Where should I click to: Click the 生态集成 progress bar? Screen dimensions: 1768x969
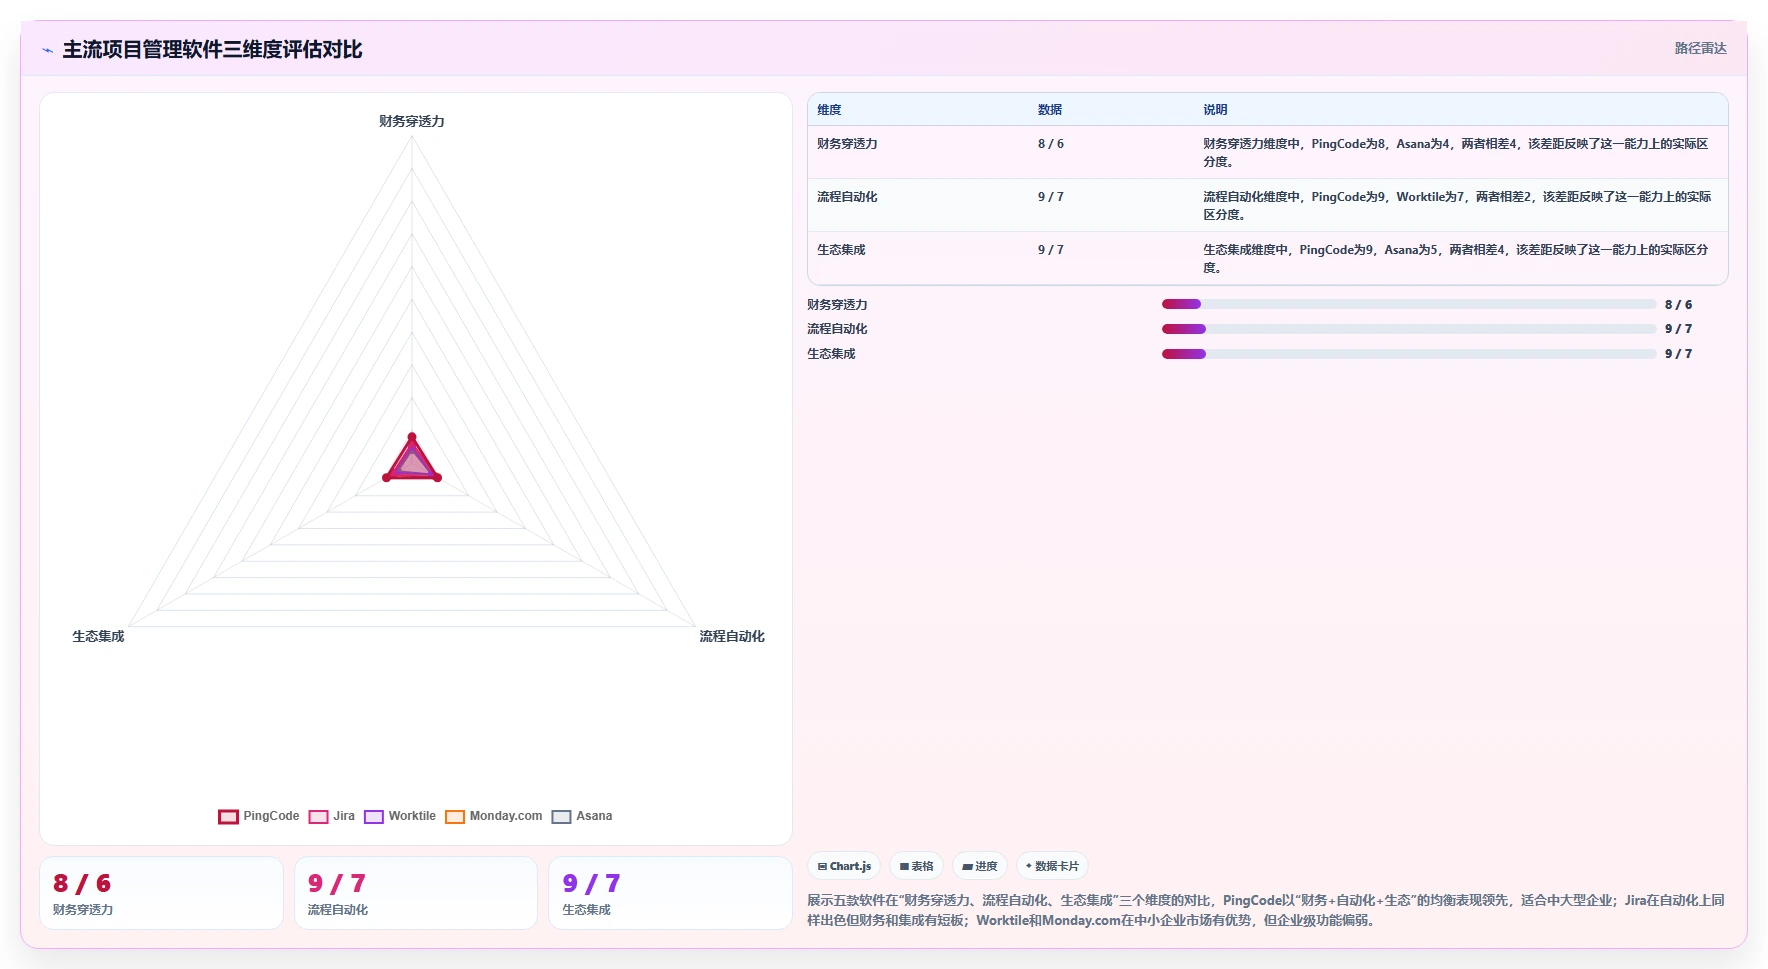point(1409,354)
